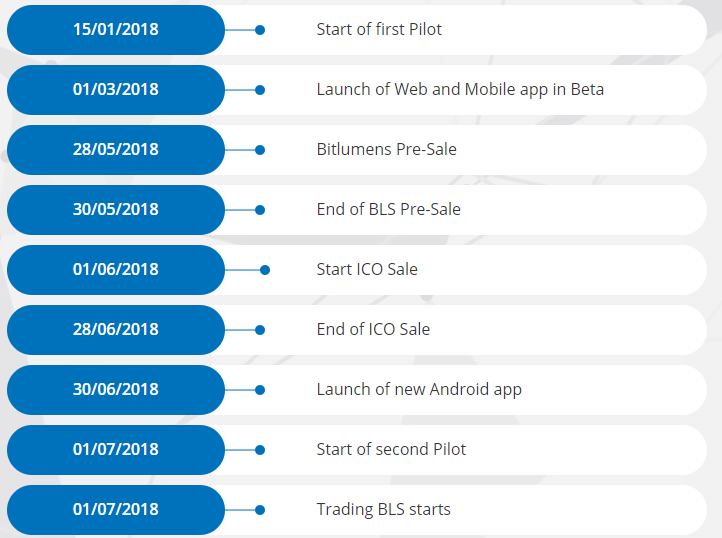Viewport: 722px width, 538px height.
Task: Click the "Bitlumens Pre-Sale" entry
Action: coord(386,150)
